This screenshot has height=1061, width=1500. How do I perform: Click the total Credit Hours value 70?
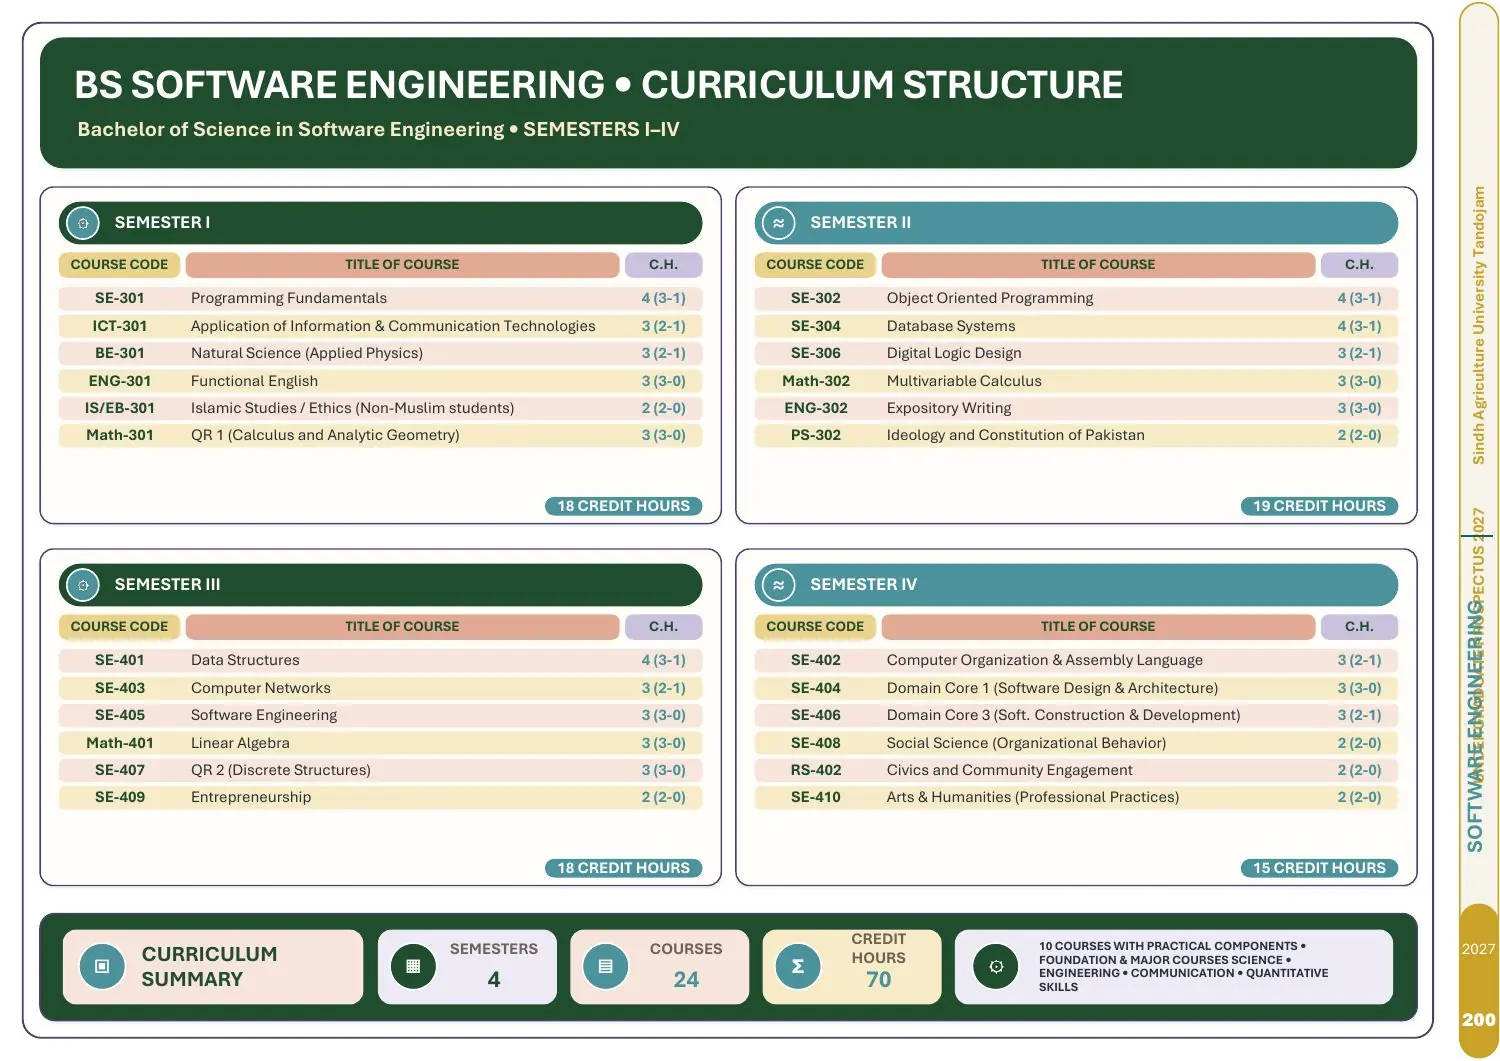point(879,980)
